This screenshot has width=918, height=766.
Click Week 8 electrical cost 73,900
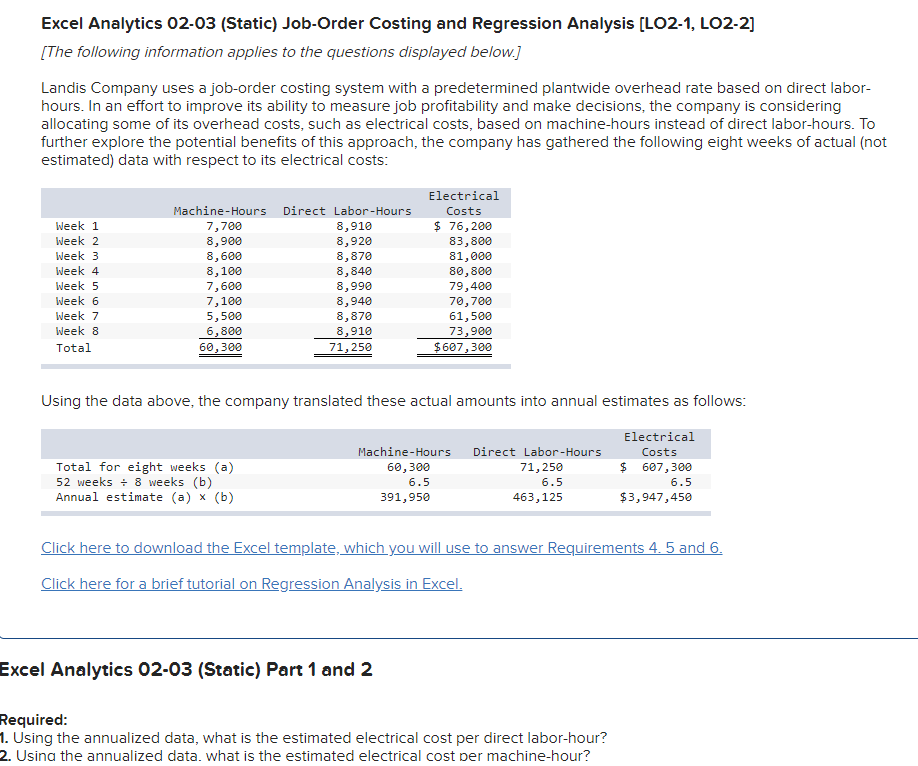[x=470, y=331]
